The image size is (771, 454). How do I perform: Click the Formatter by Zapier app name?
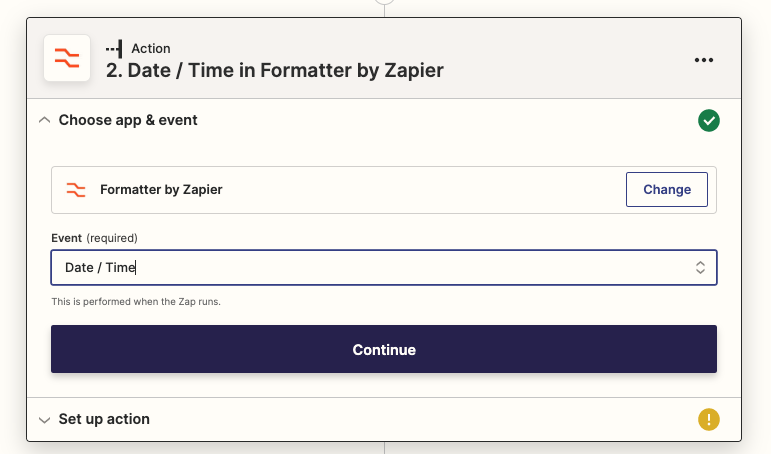click(x=161, y=190)
